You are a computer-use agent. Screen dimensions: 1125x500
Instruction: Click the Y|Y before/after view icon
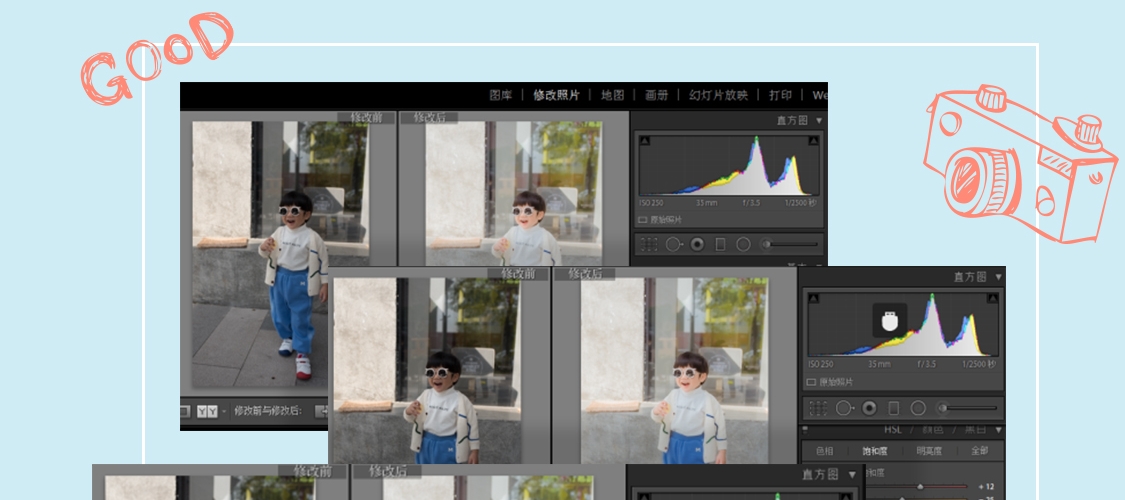coord(208,411)
